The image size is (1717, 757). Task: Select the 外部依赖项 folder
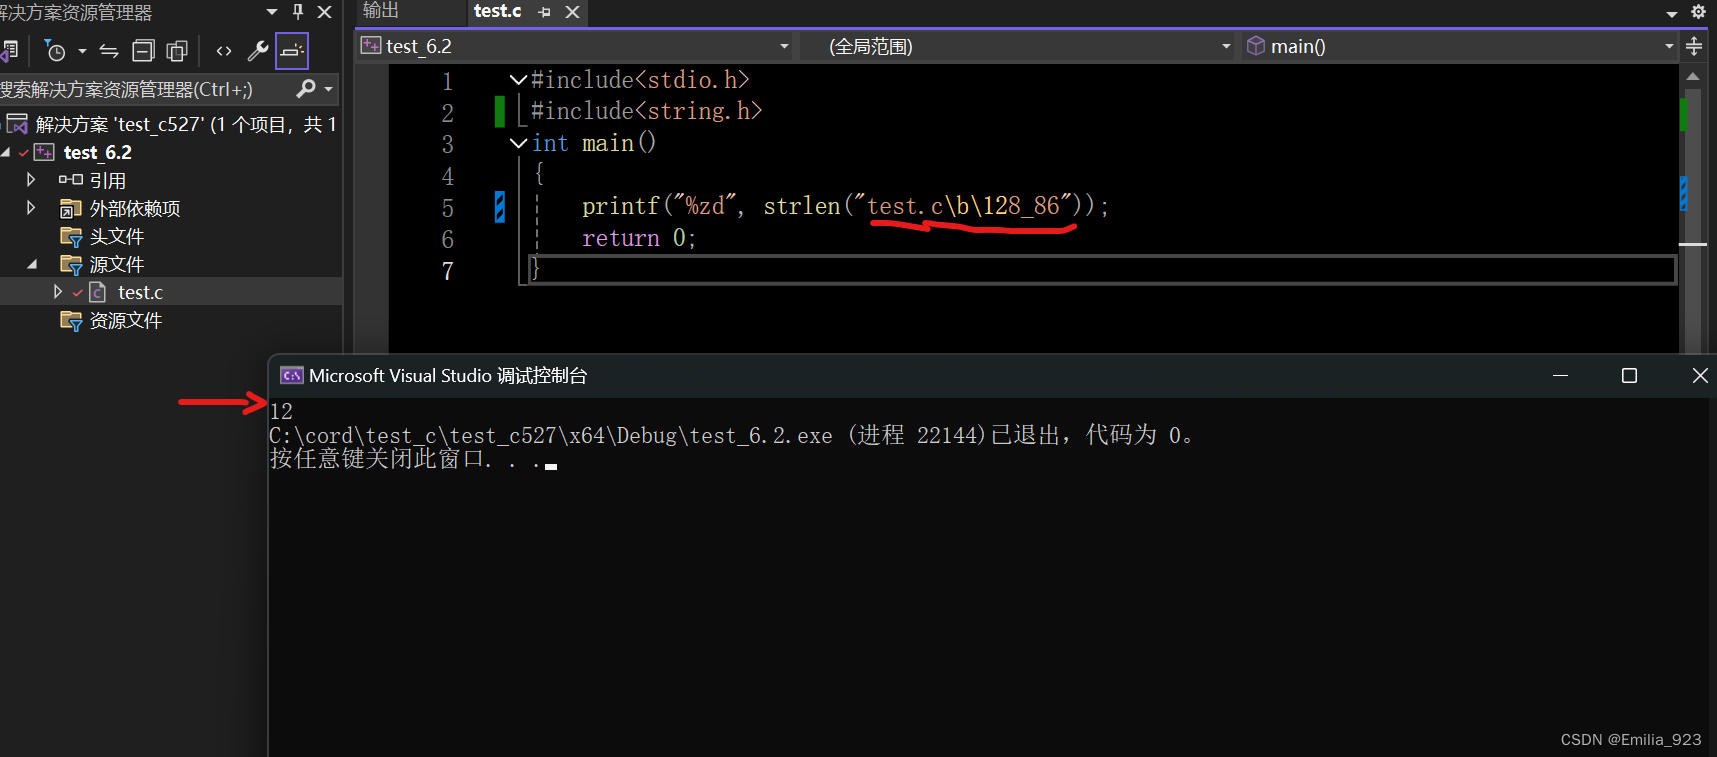tap(134, 208)
